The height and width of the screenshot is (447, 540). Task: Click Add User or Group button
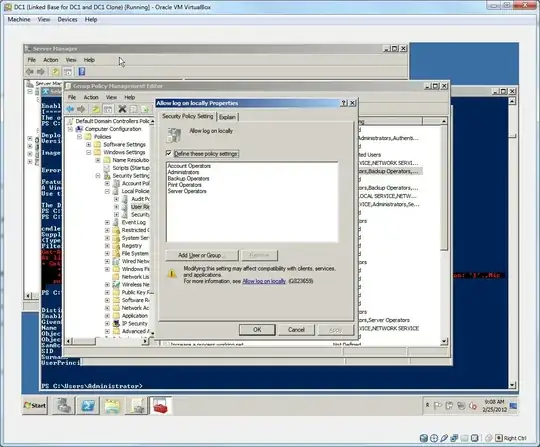point(202,255)
